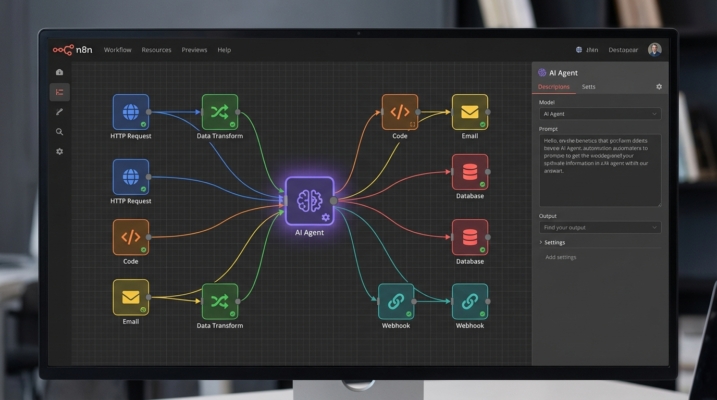Open the Output dropdown 'Find your output'
Viewport: 717px width, 400px height.
coord(599,227)
